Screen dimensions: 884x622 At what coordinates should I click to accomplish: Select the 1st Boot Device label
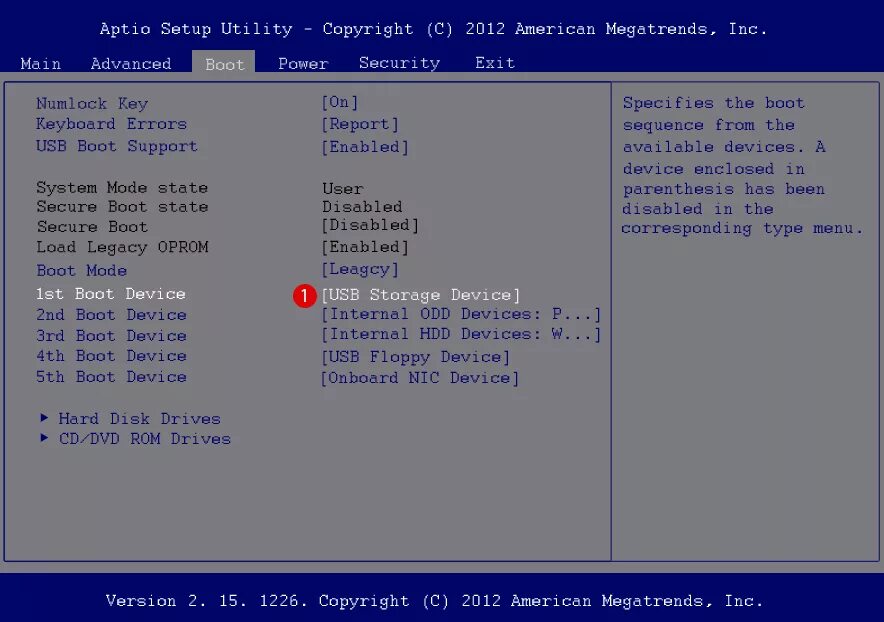[110, 294]
